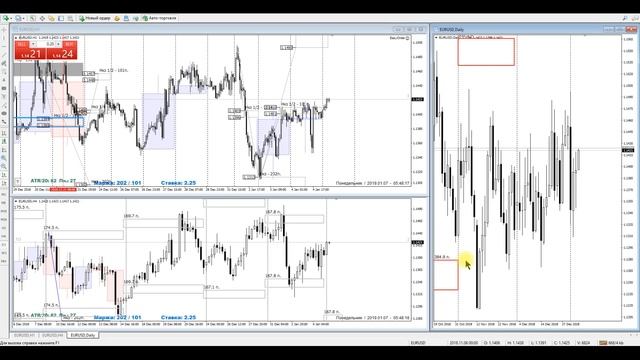Click the sell price 21 tile
Image resolution: width=640 pixels, height=360 pixels.
point(30,54)
